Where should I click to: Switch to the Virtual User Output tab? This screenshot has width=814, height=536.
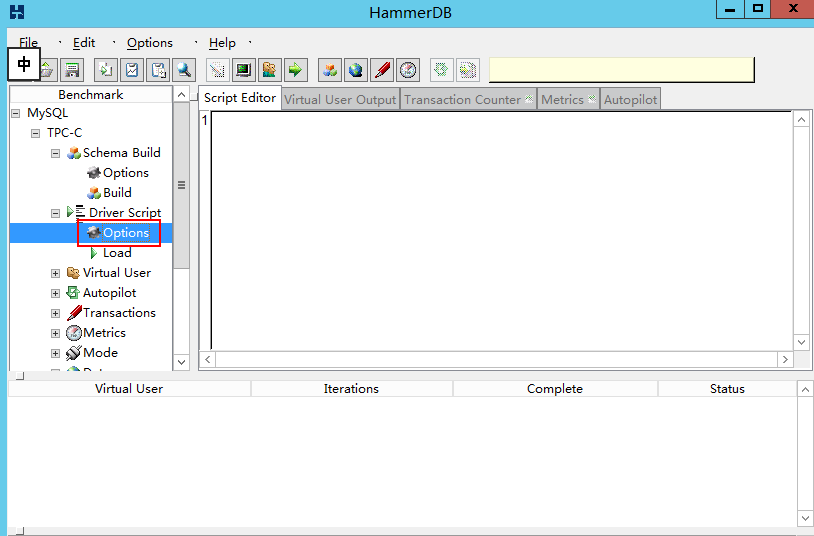[x=340, y=99]
